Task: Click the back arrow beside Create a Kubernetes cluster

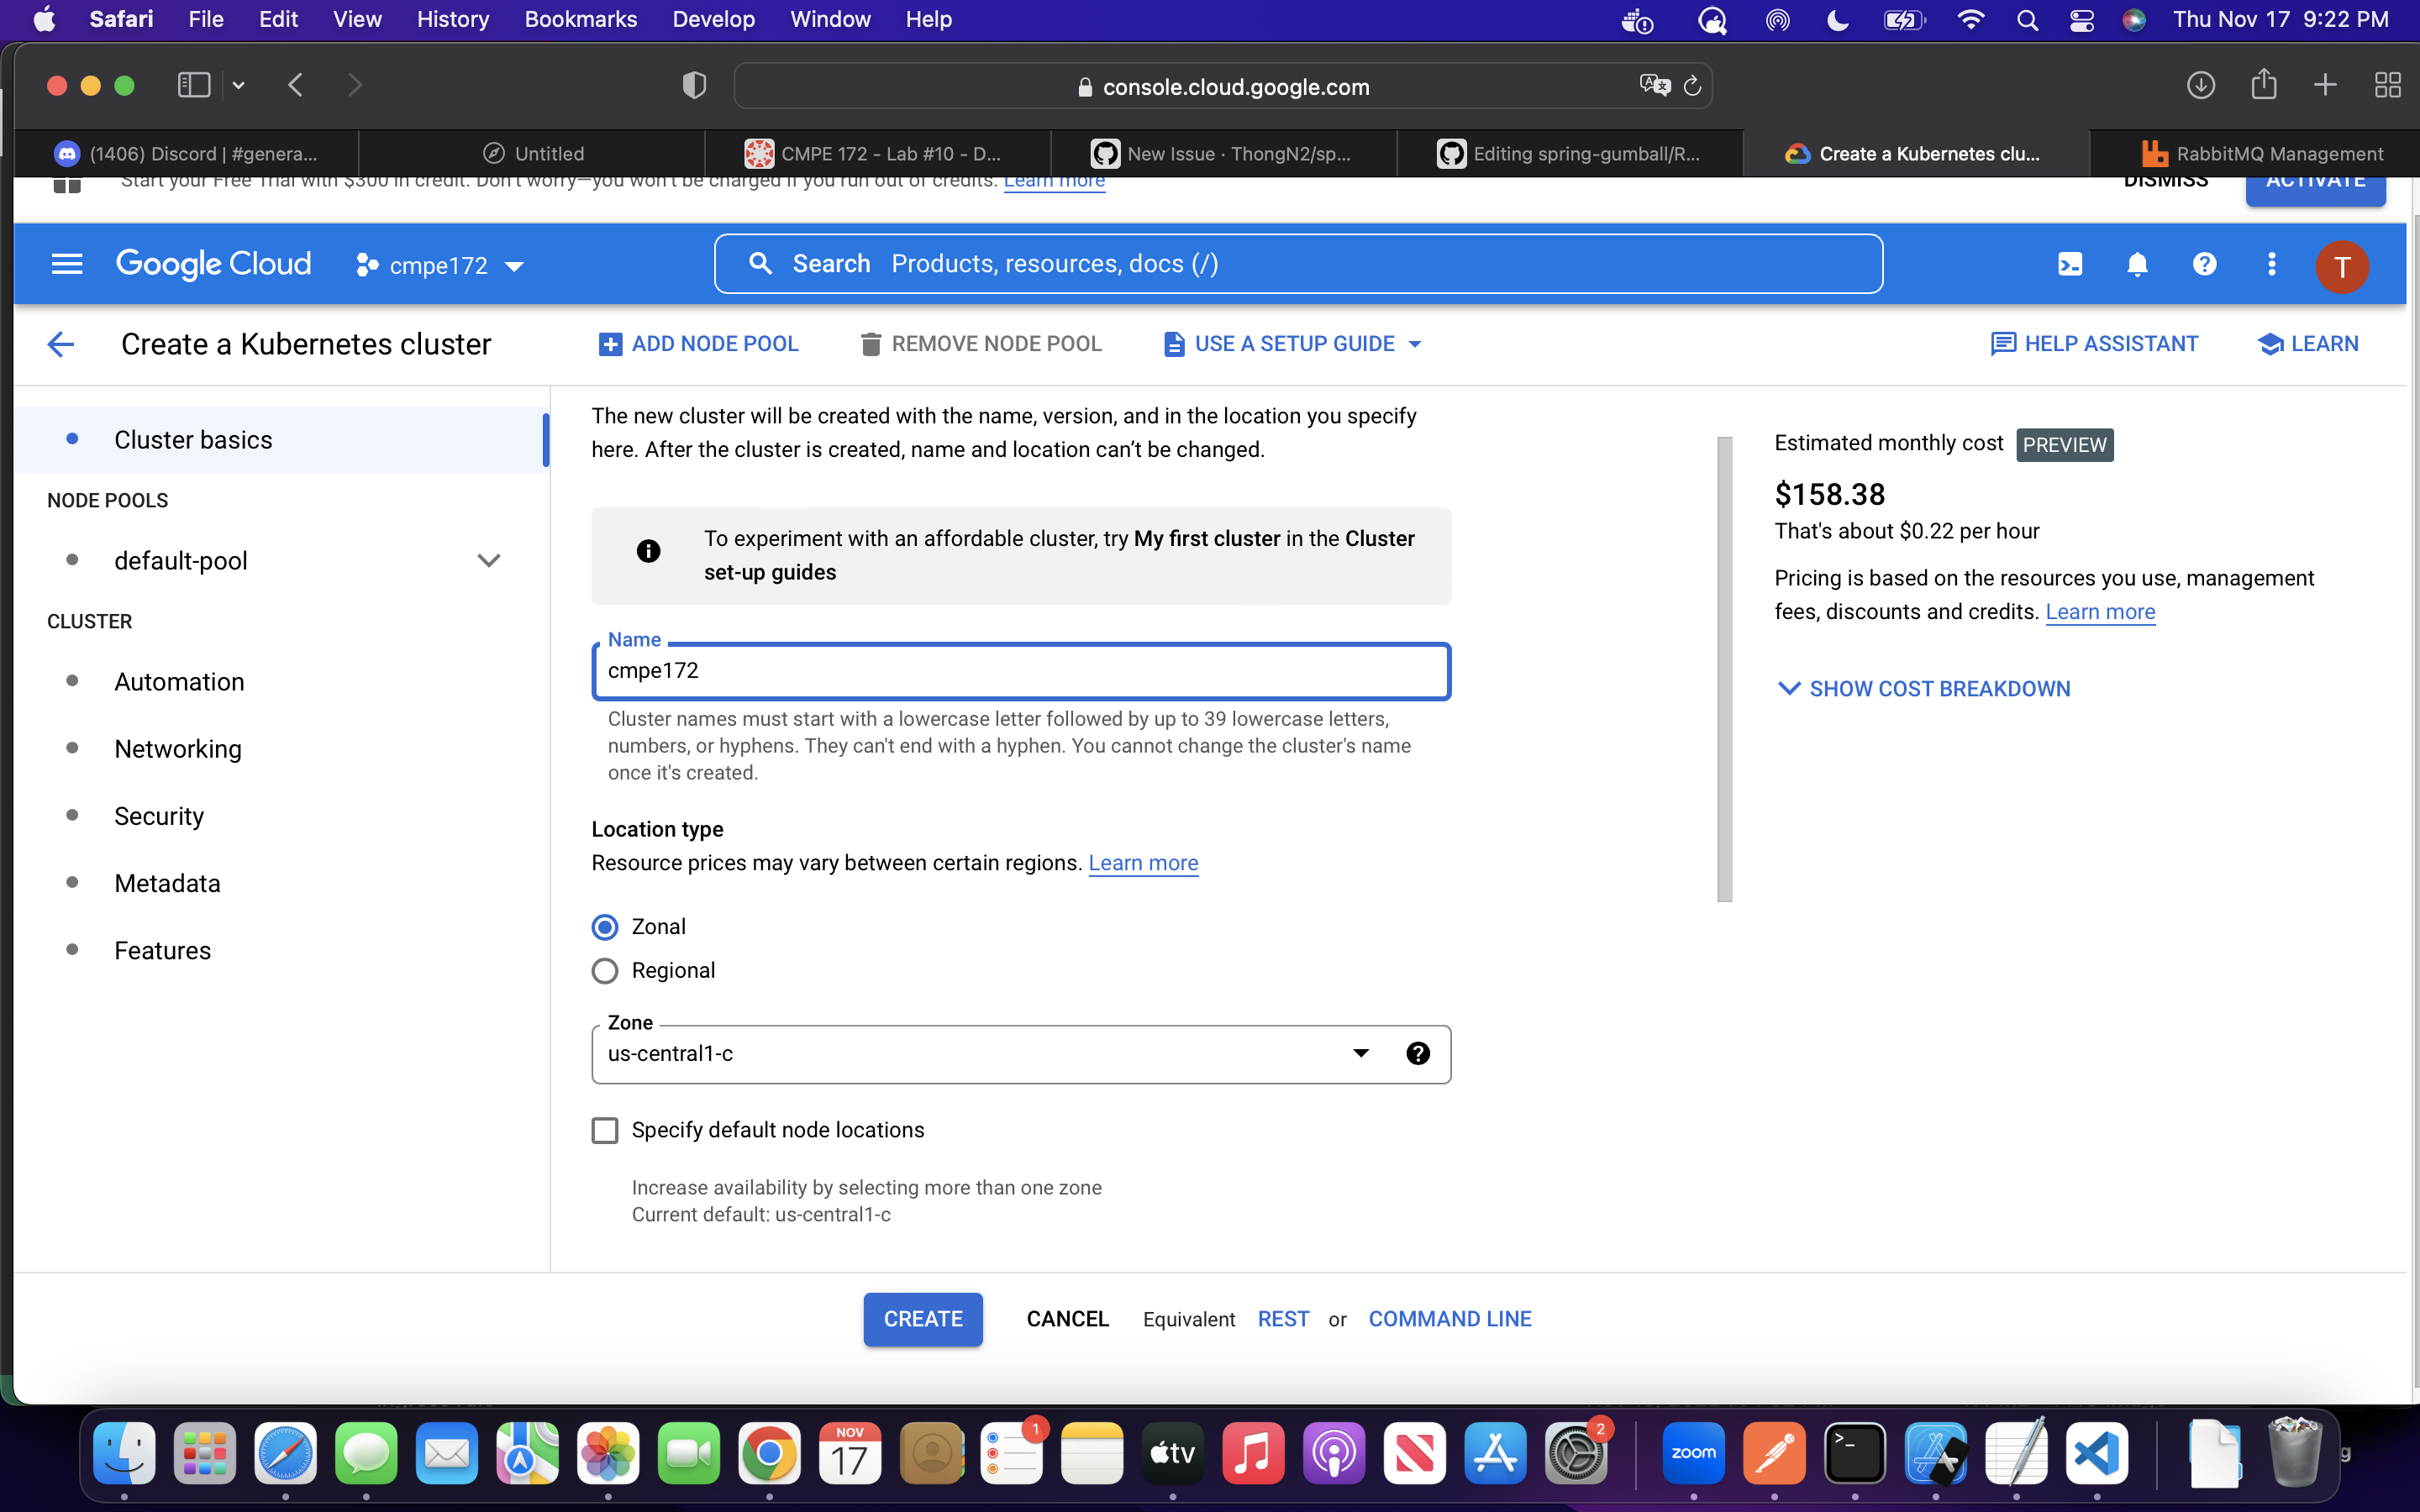Action: click(61, 344)
